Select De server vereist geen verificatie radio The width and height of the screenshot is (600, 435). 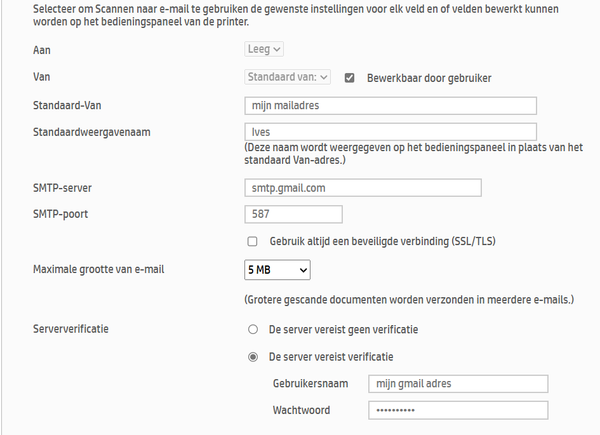(x=253, y=329)
